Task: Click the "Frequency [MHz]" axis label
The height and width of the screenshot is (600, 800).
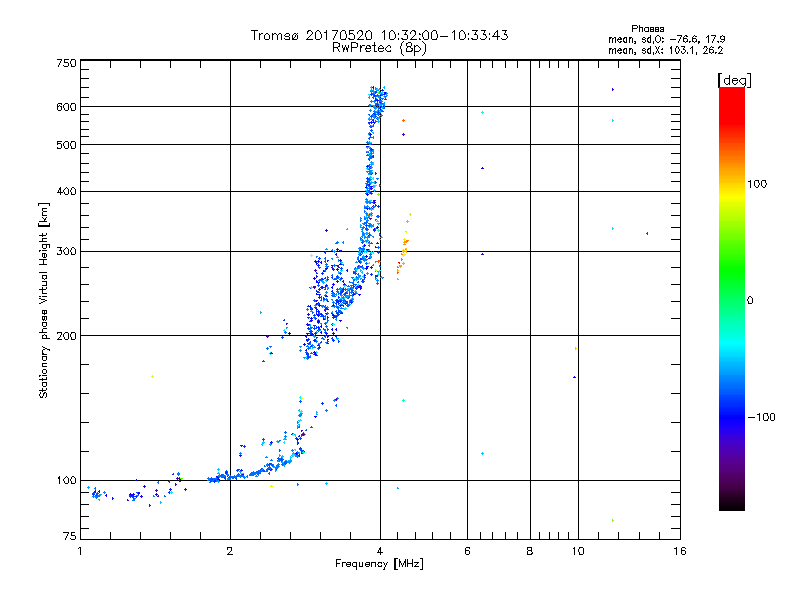Action: tap(379, 564)
